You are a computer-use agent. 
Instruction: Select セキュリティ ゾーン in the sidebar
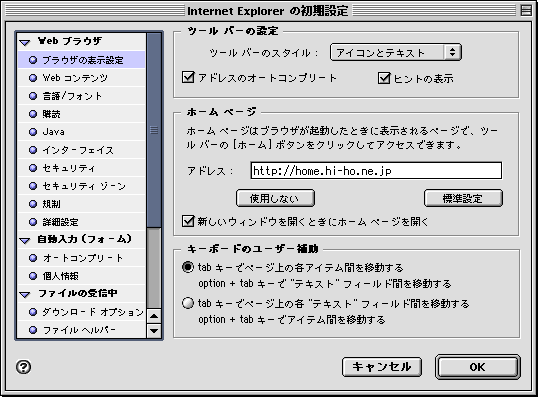pos(82,186)
